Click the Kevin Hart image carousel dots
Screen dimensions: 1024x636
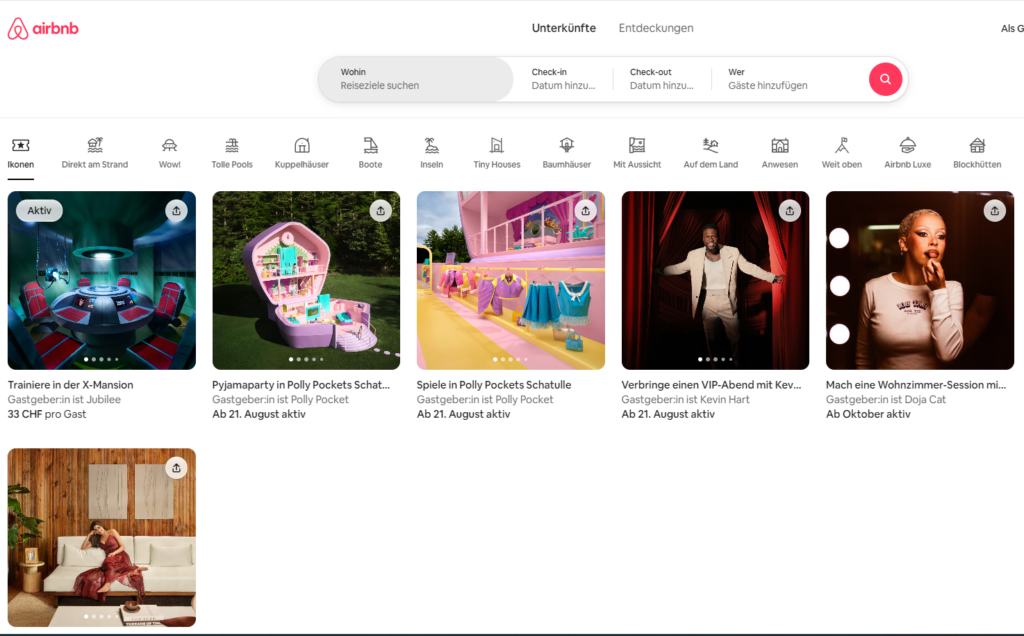[715, 359]
